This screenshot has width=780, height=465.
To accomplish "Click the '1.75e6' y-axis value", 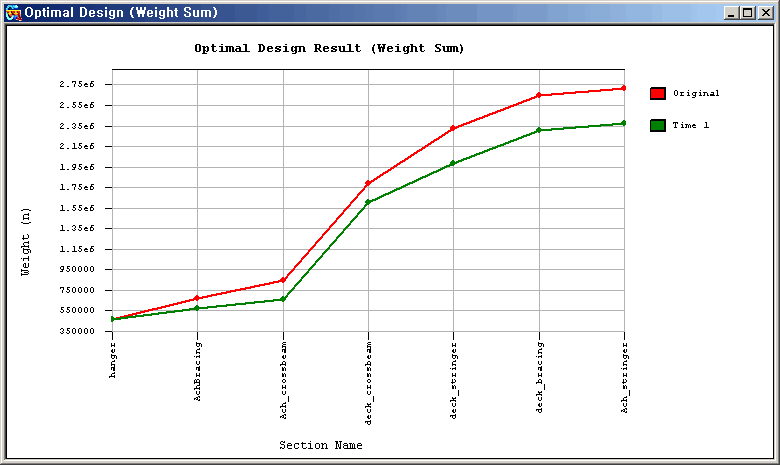I will [x=77, y=187].
